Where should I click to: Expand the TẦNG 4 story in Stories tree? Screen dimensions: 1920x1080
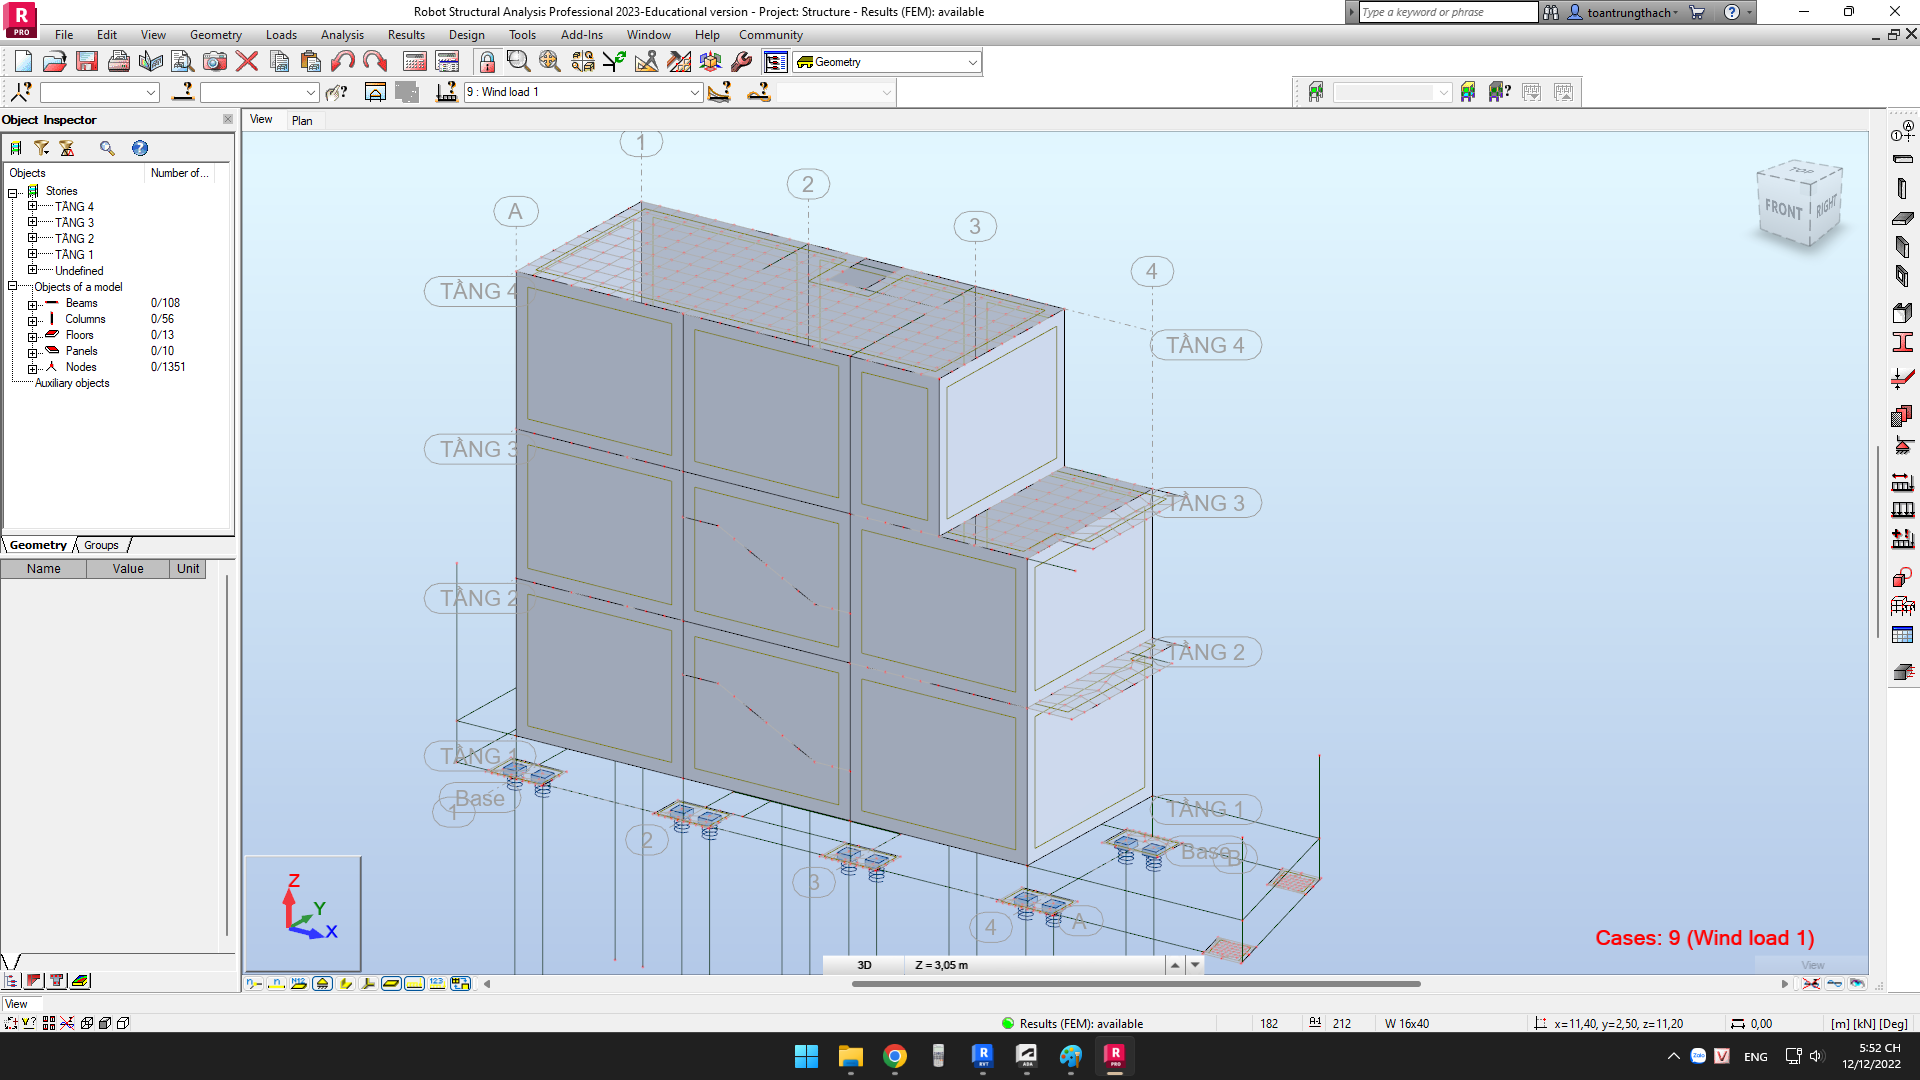(33, 207)
